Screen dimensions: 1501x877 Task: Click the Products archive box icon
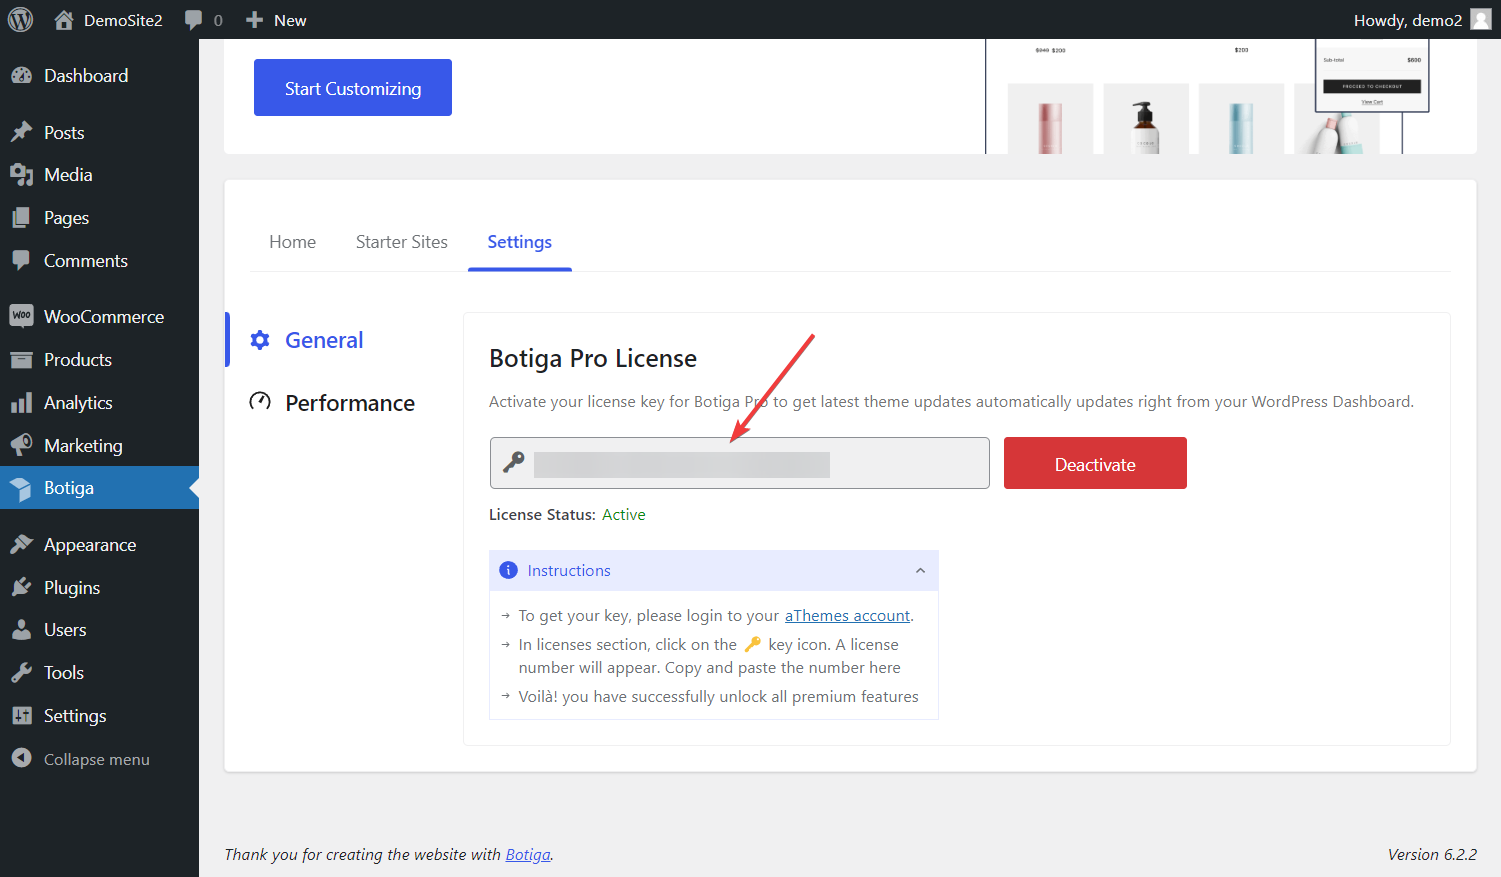(21, 360)
